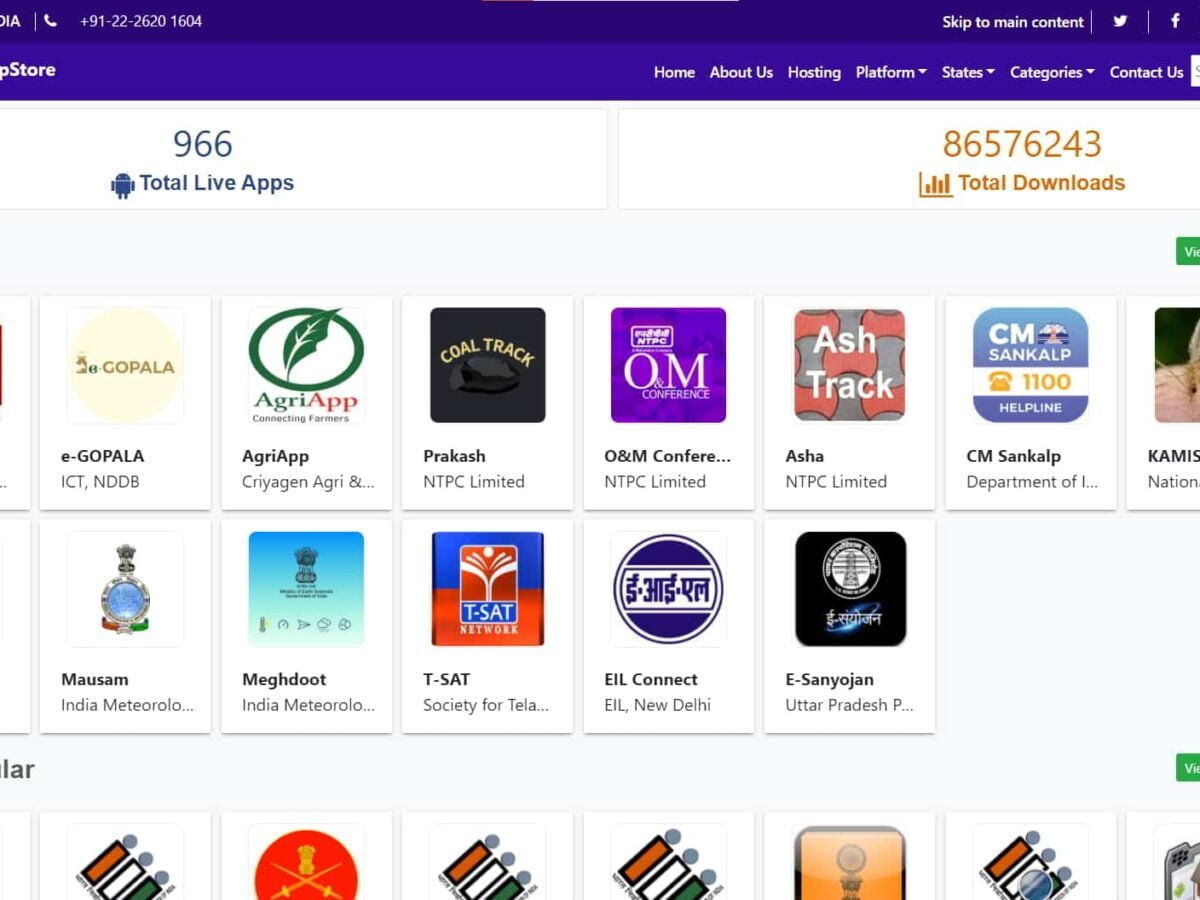The height and width of the screenshot is (900, 1200).
Task: Click the EIL Connect app title
Action: [x=651, y=680]
